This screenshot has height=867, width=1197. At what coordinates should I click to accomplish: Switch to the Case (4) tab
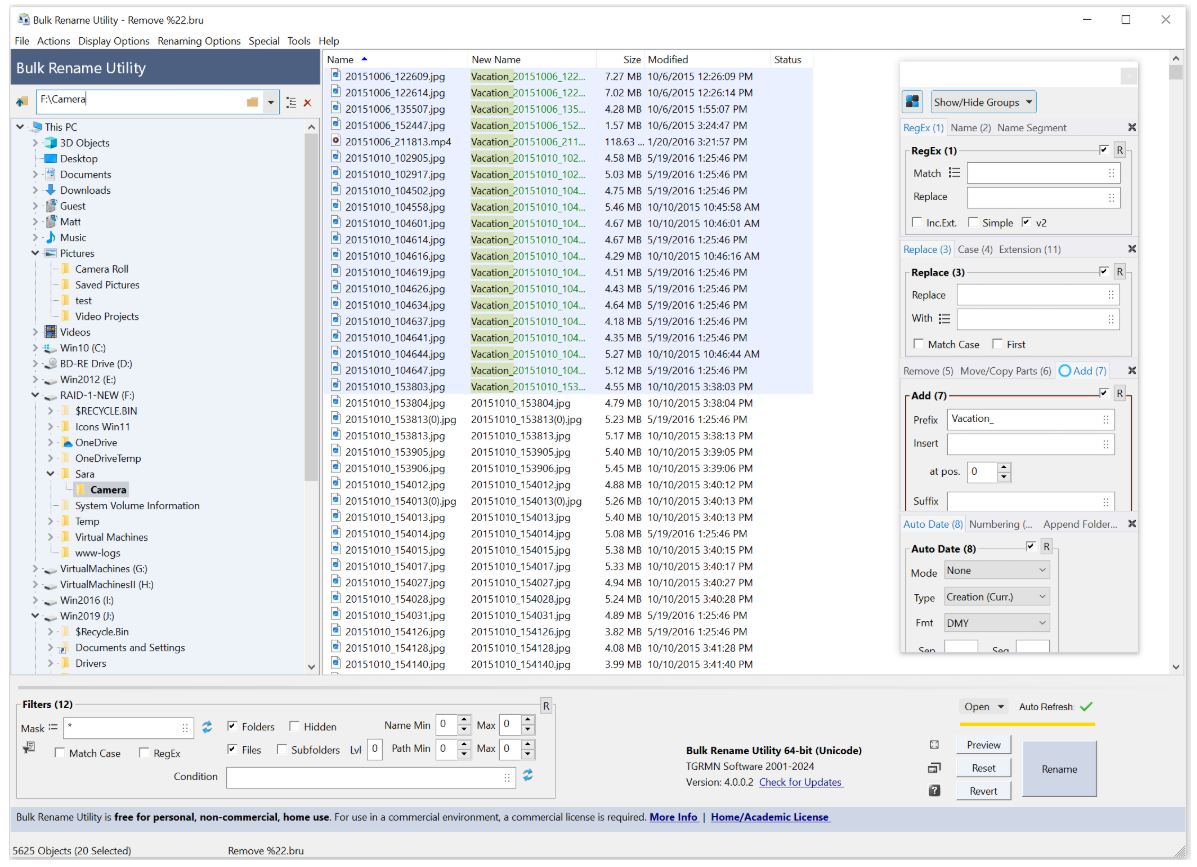(975, 250)
